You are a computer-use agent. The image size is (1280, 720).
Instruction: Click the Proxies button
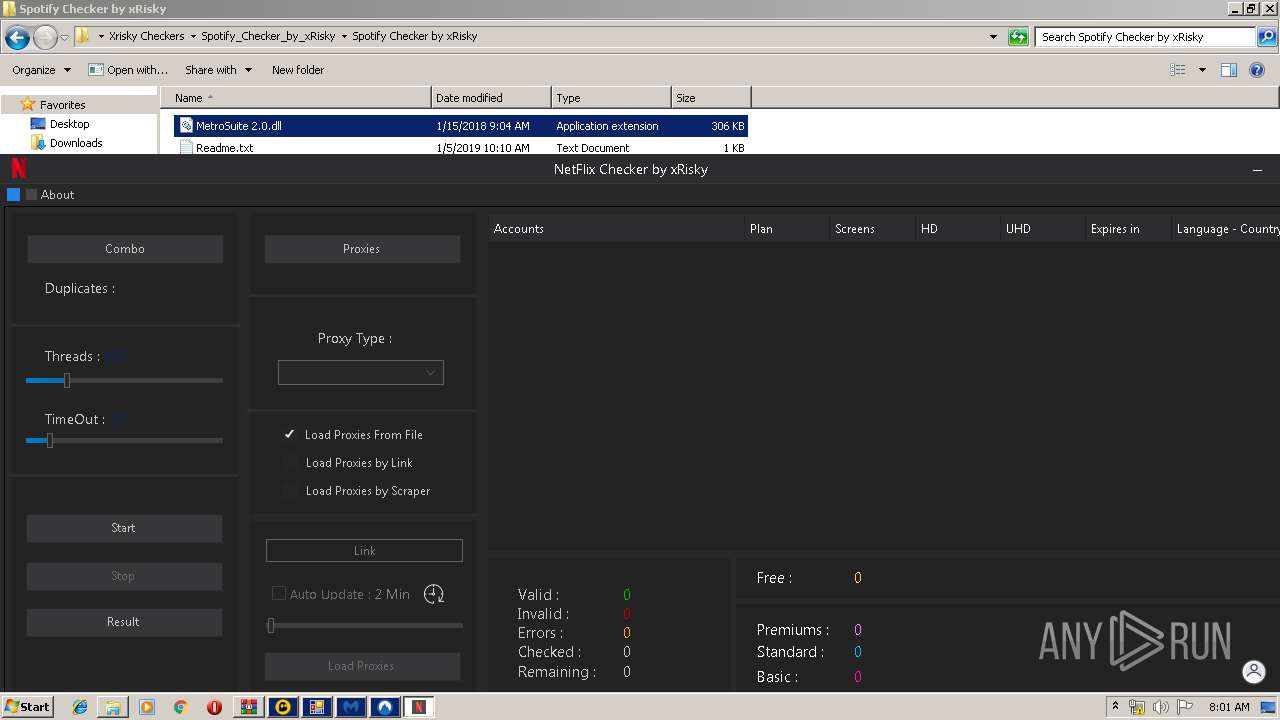click(362, 249)
